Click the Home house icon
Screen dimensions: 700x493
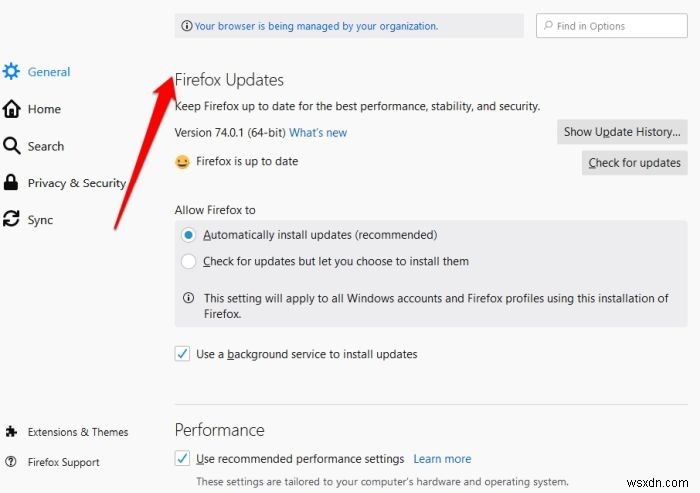[11, 109]
